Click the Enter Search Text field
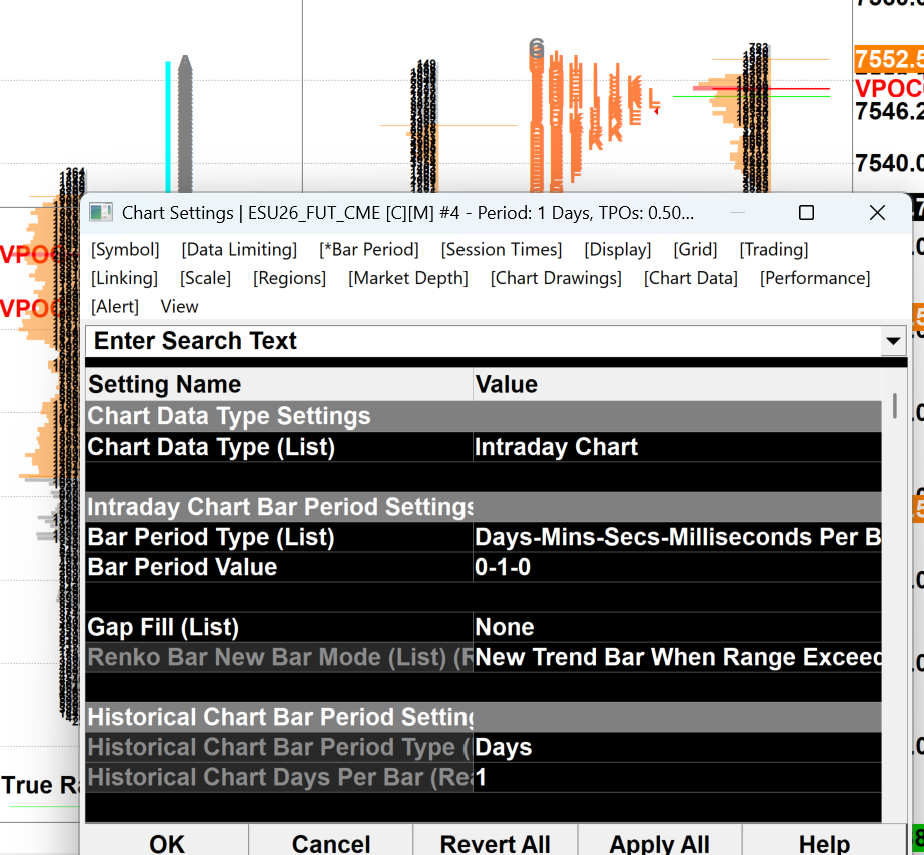This screenshot has height=855, width=924. pyautogui.click(x=483, y=341)
